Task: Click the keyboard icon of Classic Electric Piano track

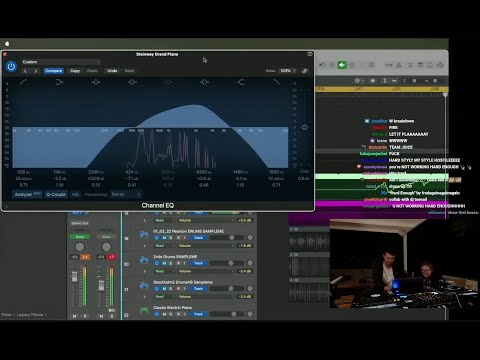Action: click(144, 311)
